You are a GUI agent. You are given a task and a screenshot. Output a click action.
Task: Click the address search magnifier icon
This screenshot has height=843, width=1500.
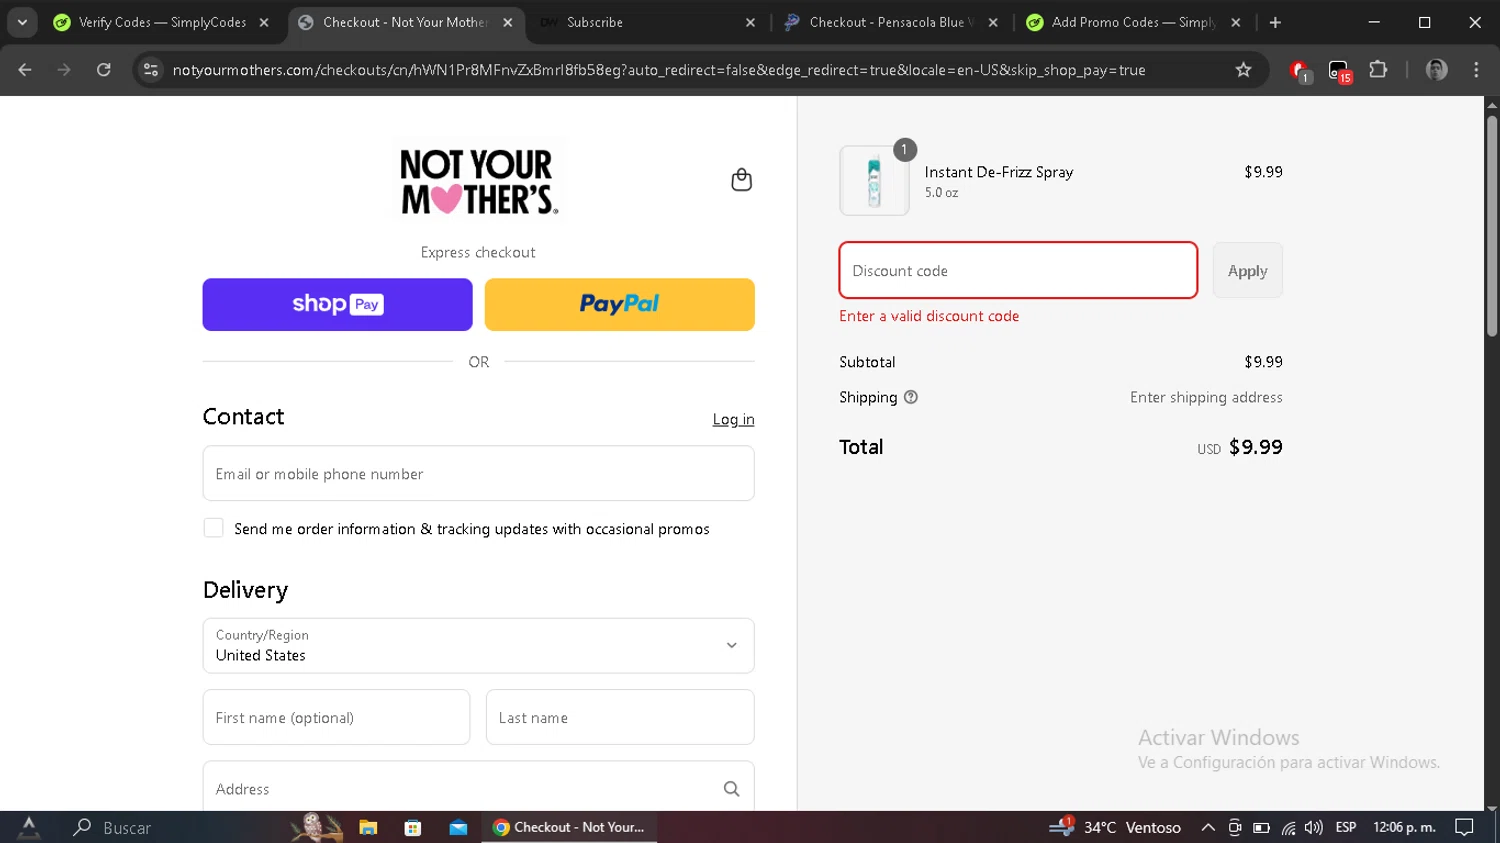[x=731, y=789]
